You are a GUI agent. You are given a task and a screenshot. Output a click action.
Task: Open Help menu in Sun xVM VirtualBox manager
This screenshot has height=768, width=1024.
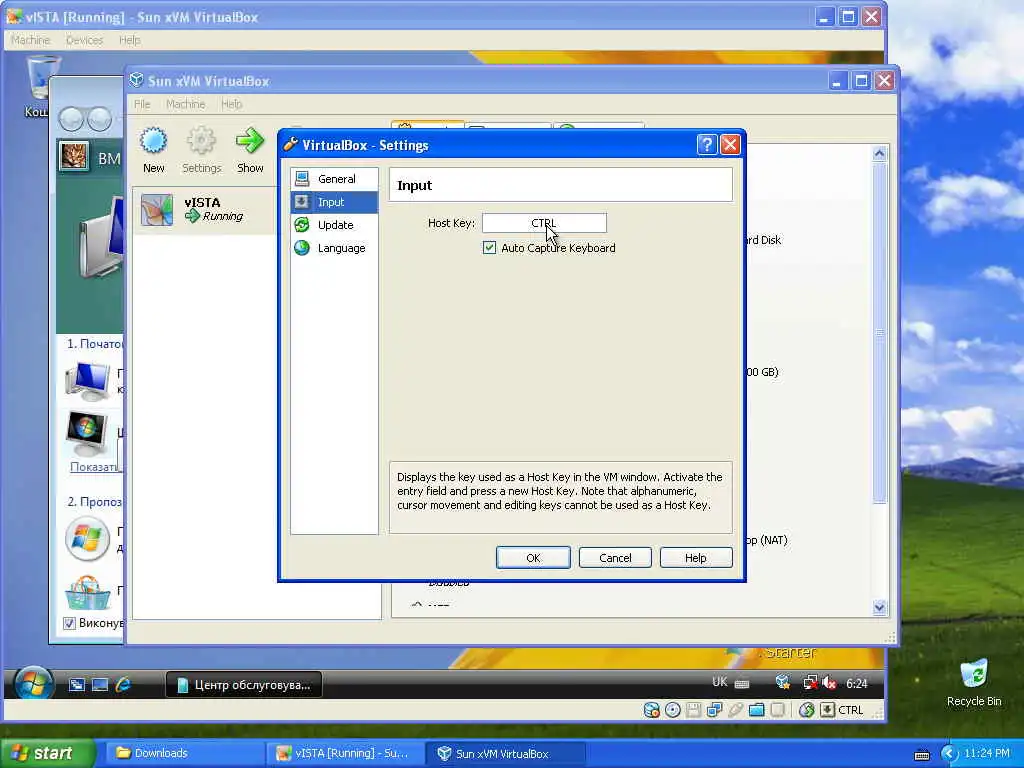[231, 104]
